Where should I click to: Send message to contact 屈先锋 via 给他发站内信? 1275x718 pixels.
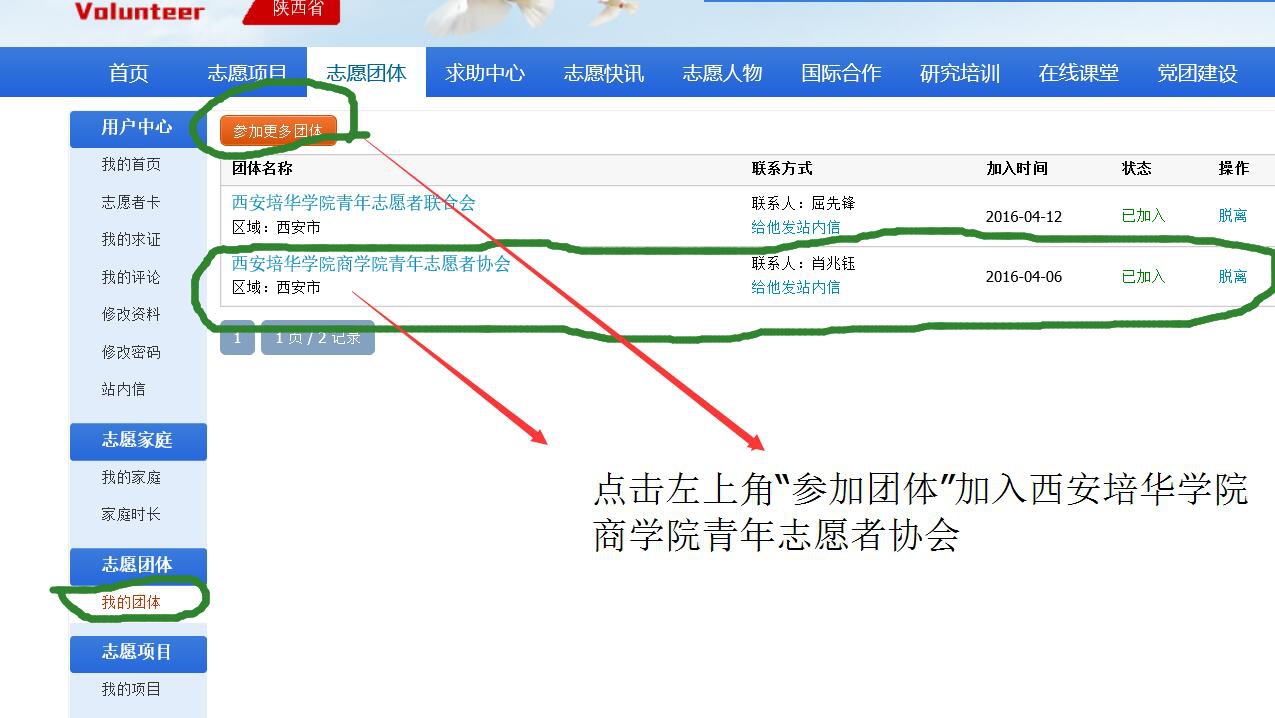[795, 228]
